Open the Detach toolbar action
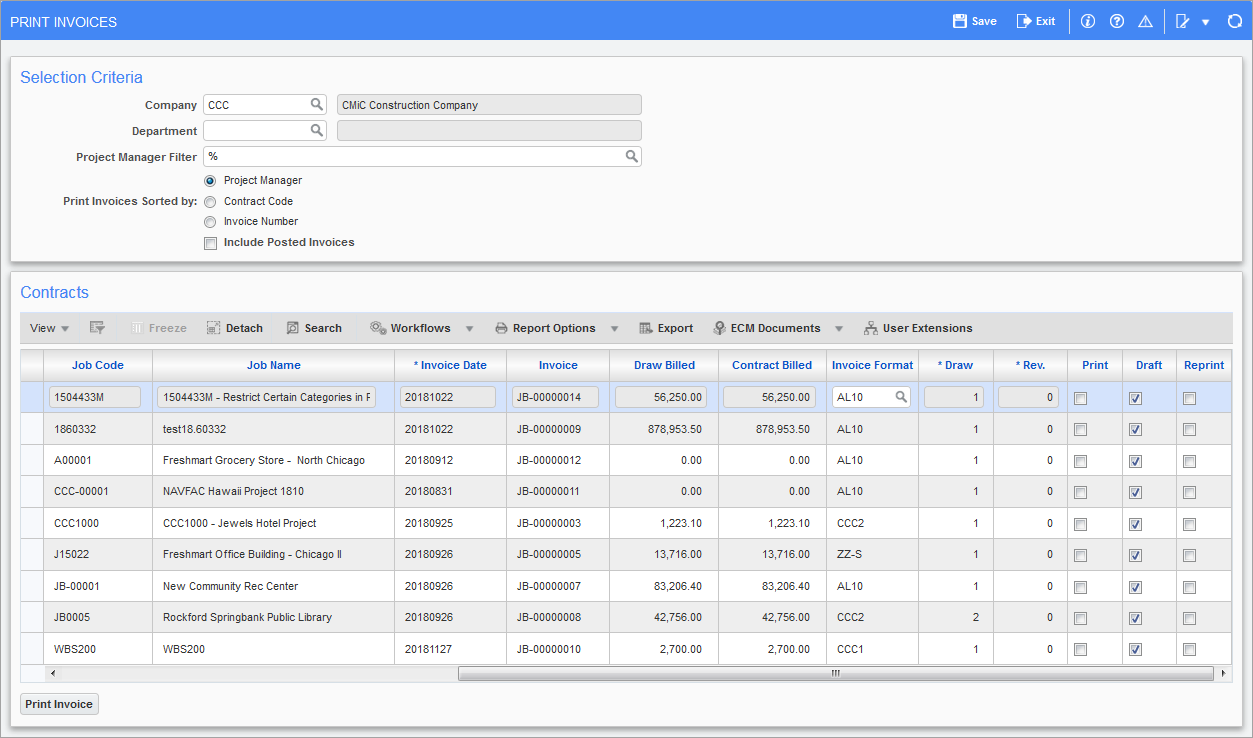Viewport: 1253px width, 738px height. (x=234, y=327)
